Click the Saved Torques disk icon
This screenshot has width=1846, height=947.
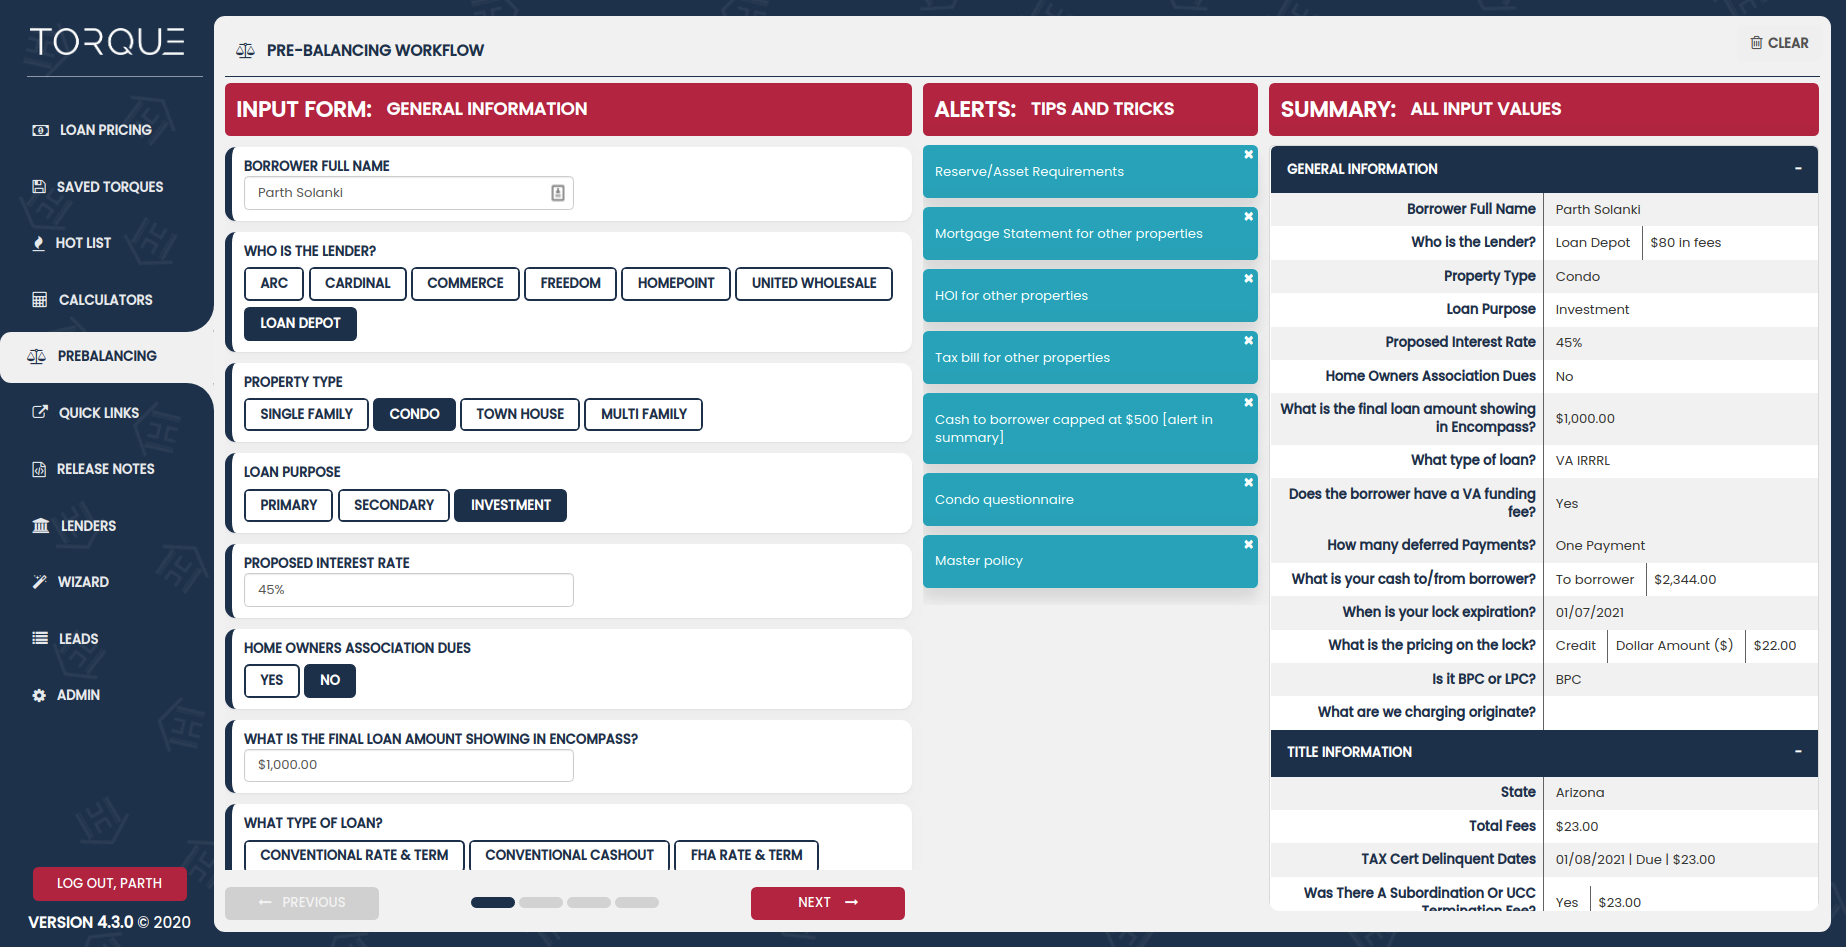click(39, 187)
